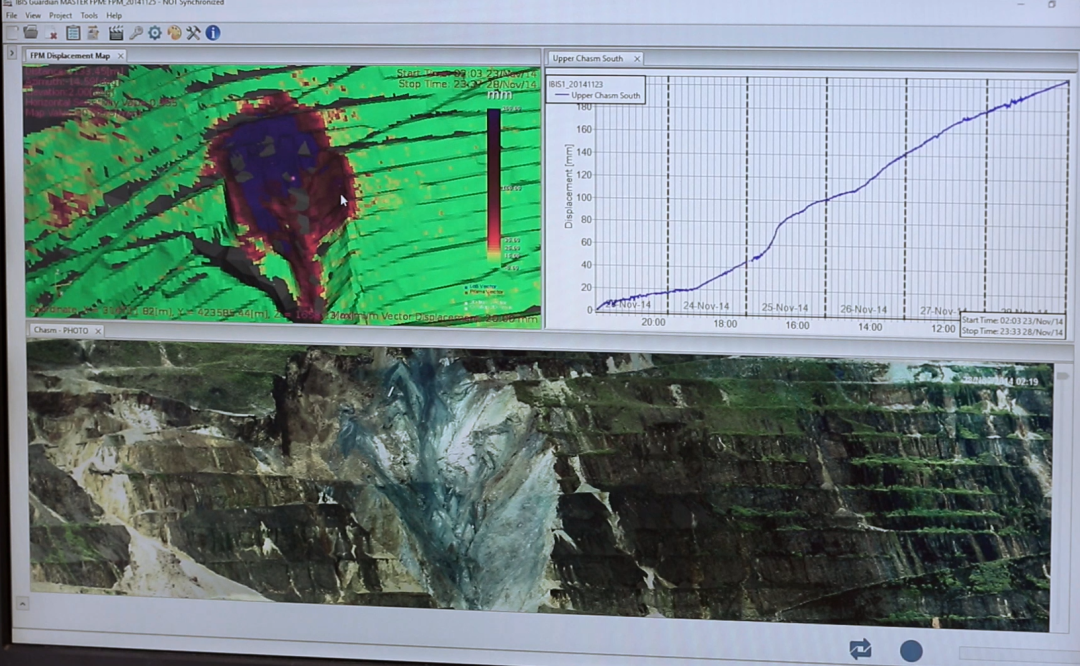Open the Tools menu
The width and height of the screenshot is (1080, 666).
89,15
